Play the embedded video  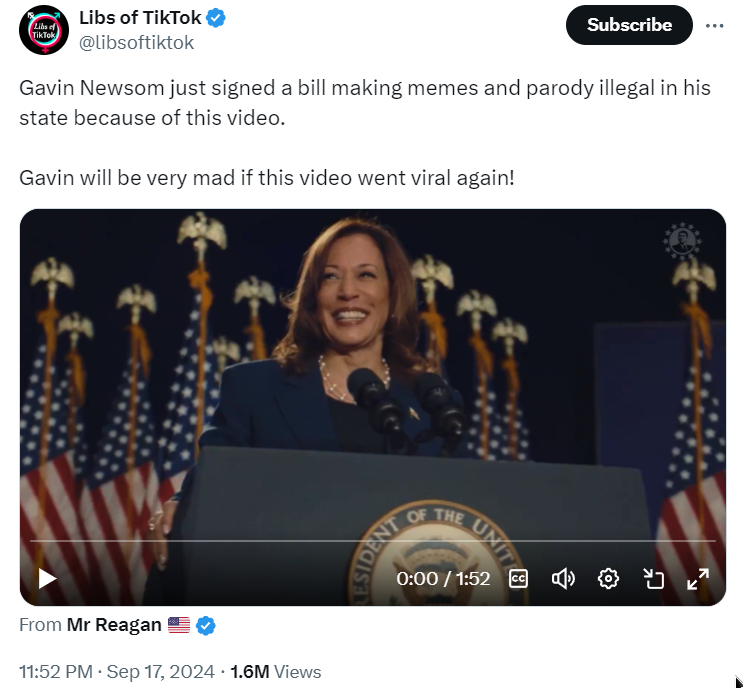[x=47, y=578]
